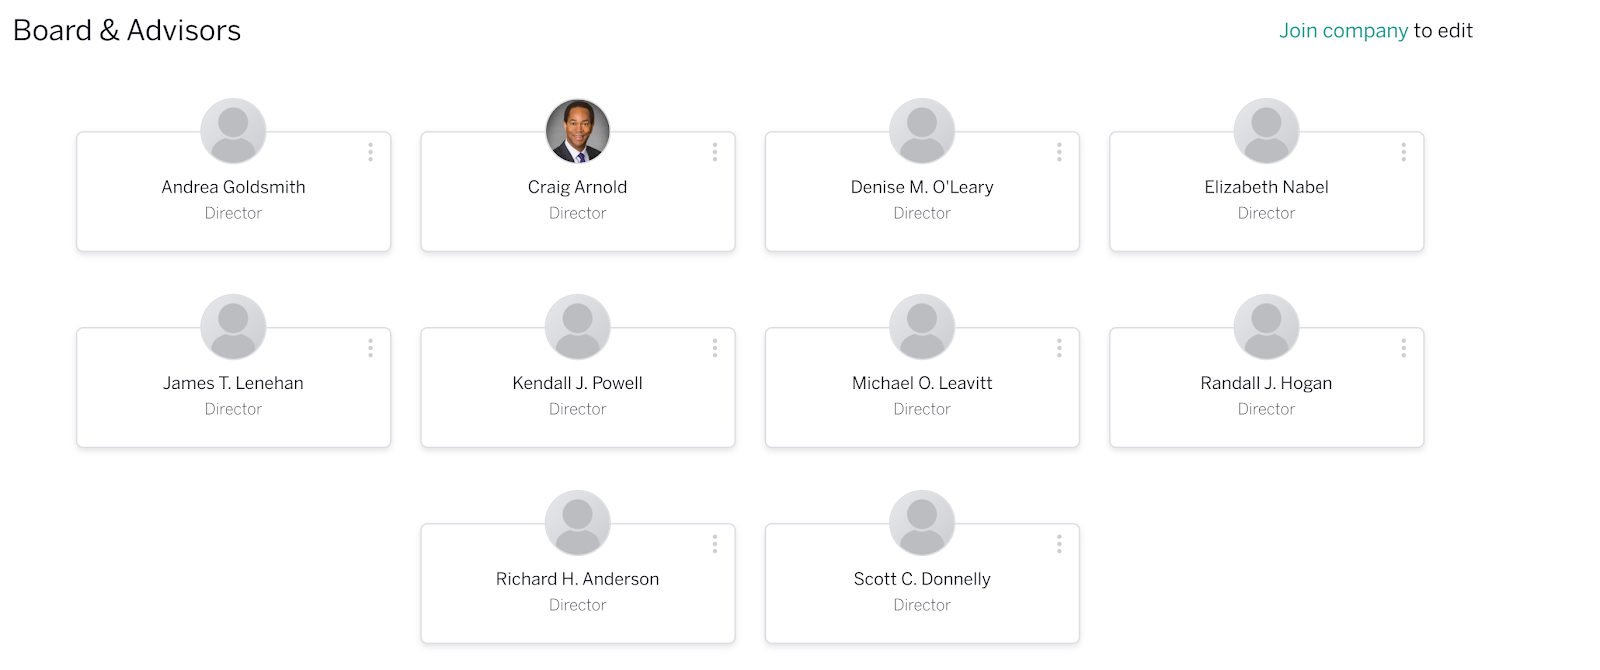Open Elizabeth Nabel's name link
The height and width of the screenshot is (670, 1600).
(1266, 187)
